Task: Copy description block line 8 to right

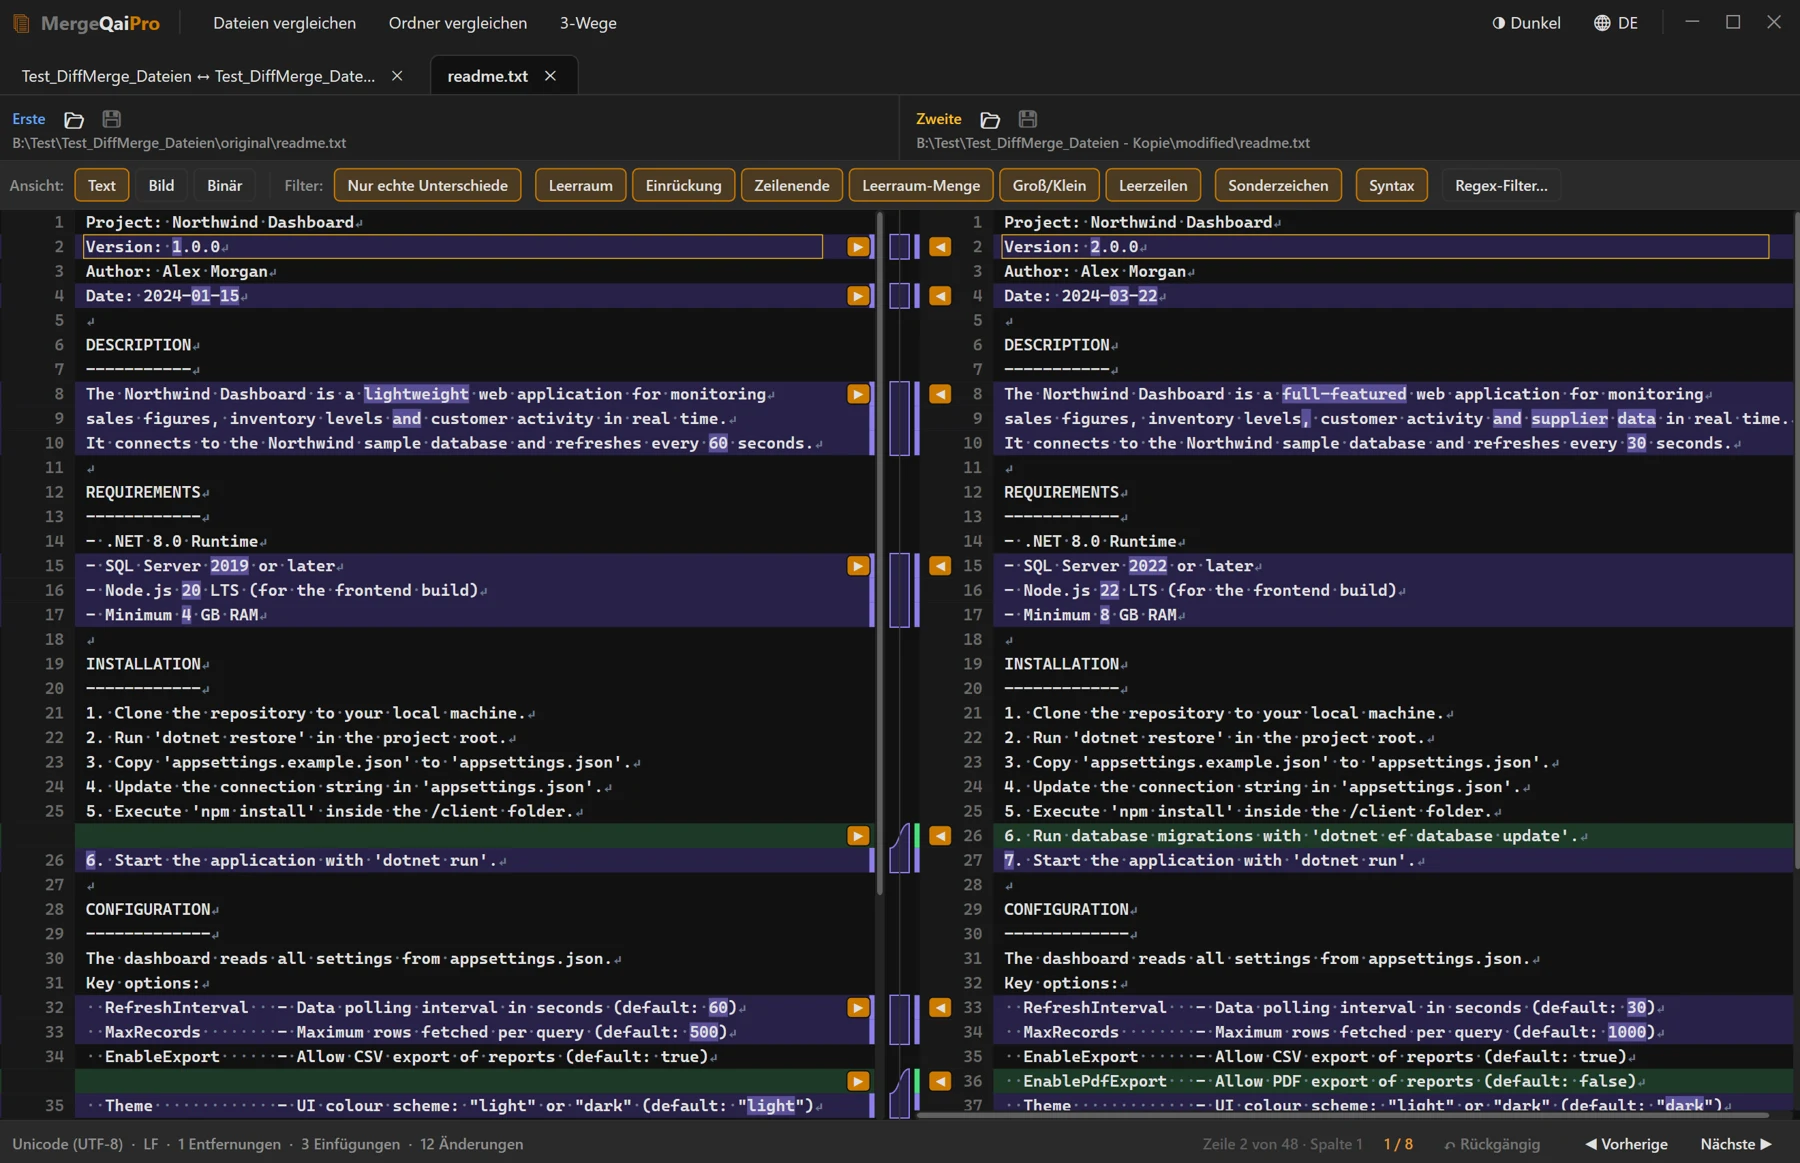Action: tap(858, 394)
